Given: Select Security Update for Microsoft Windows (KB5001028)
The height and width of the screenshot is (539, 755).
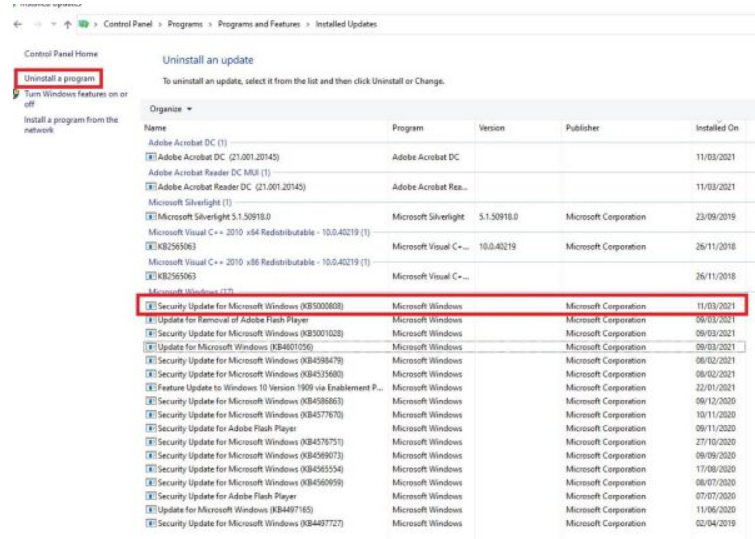Looking at the screenshot, I should 444,333.
